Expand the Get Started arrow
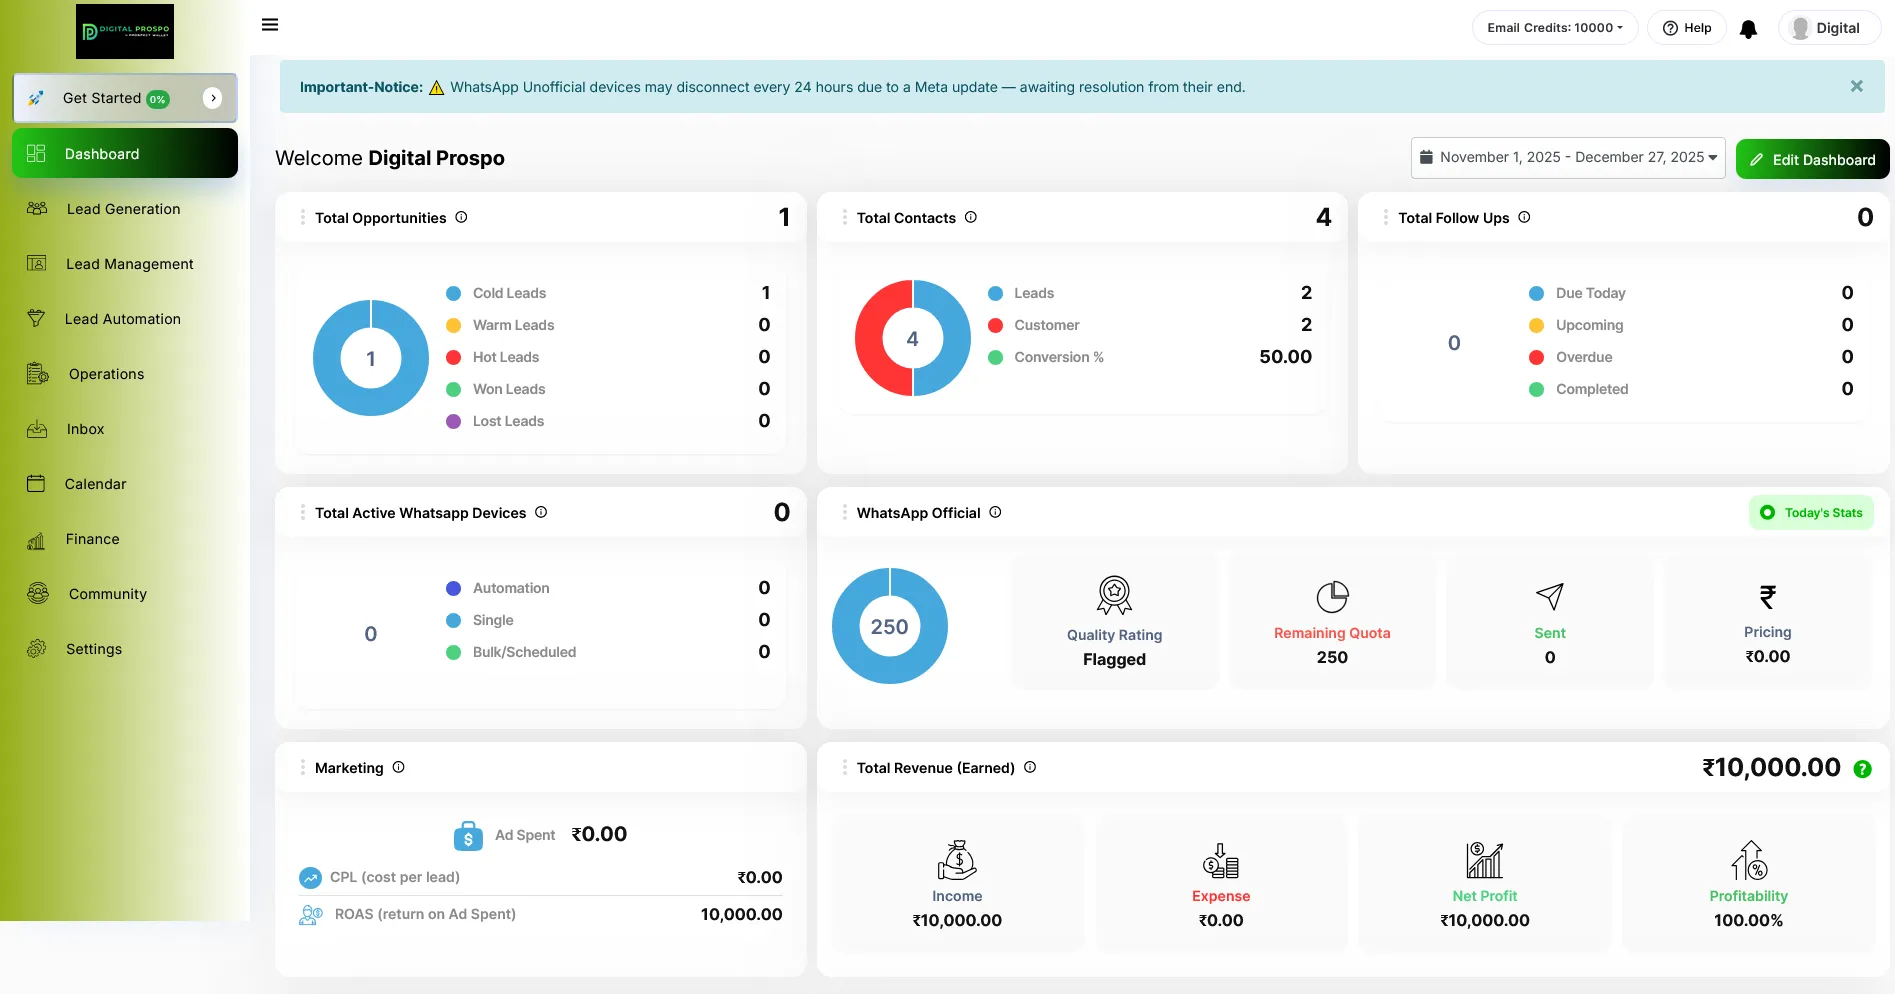Screen dimensions: 1895x994 [212, 98]
